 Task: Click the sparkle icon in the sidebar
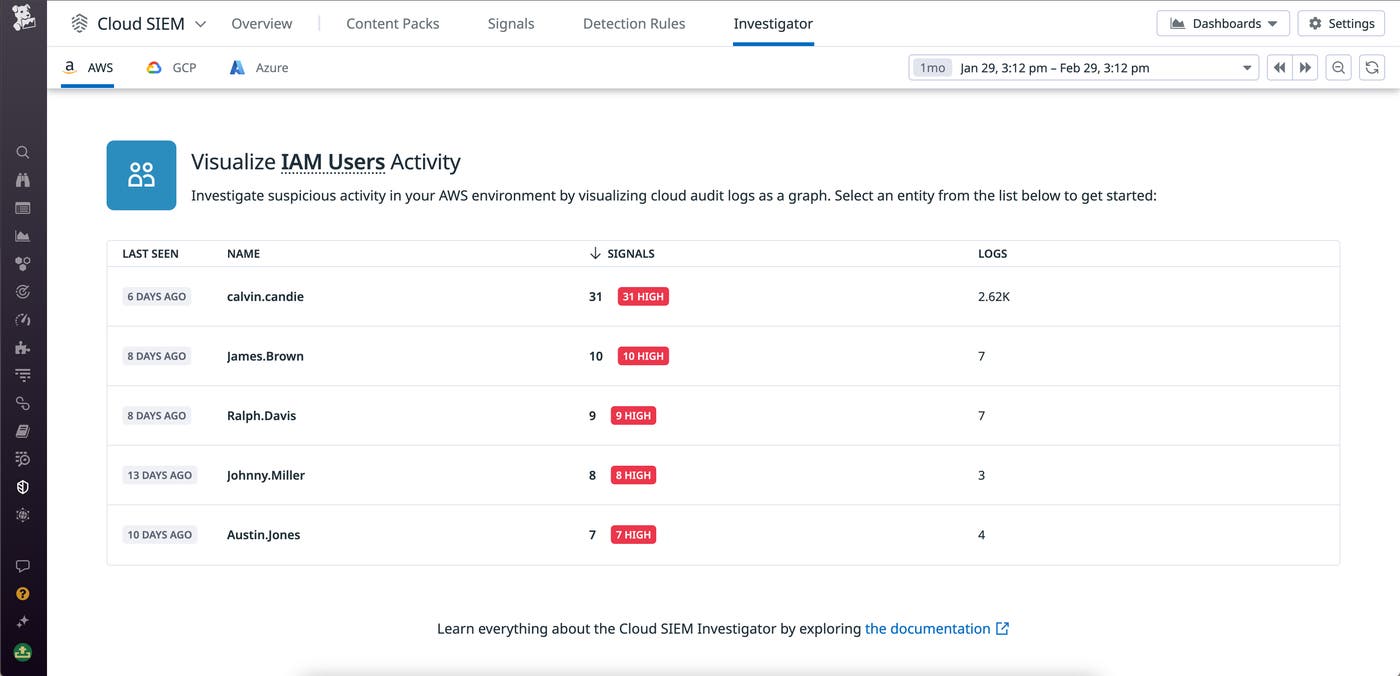pyautogui.click(x=23, y=622)
